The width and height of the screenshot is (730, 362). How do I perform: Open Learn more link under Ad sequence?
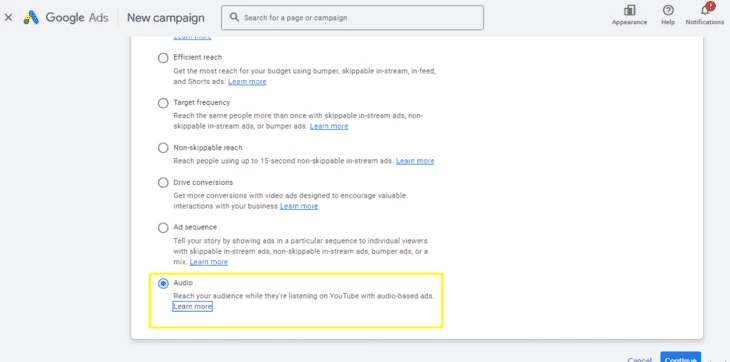(209, 261)
